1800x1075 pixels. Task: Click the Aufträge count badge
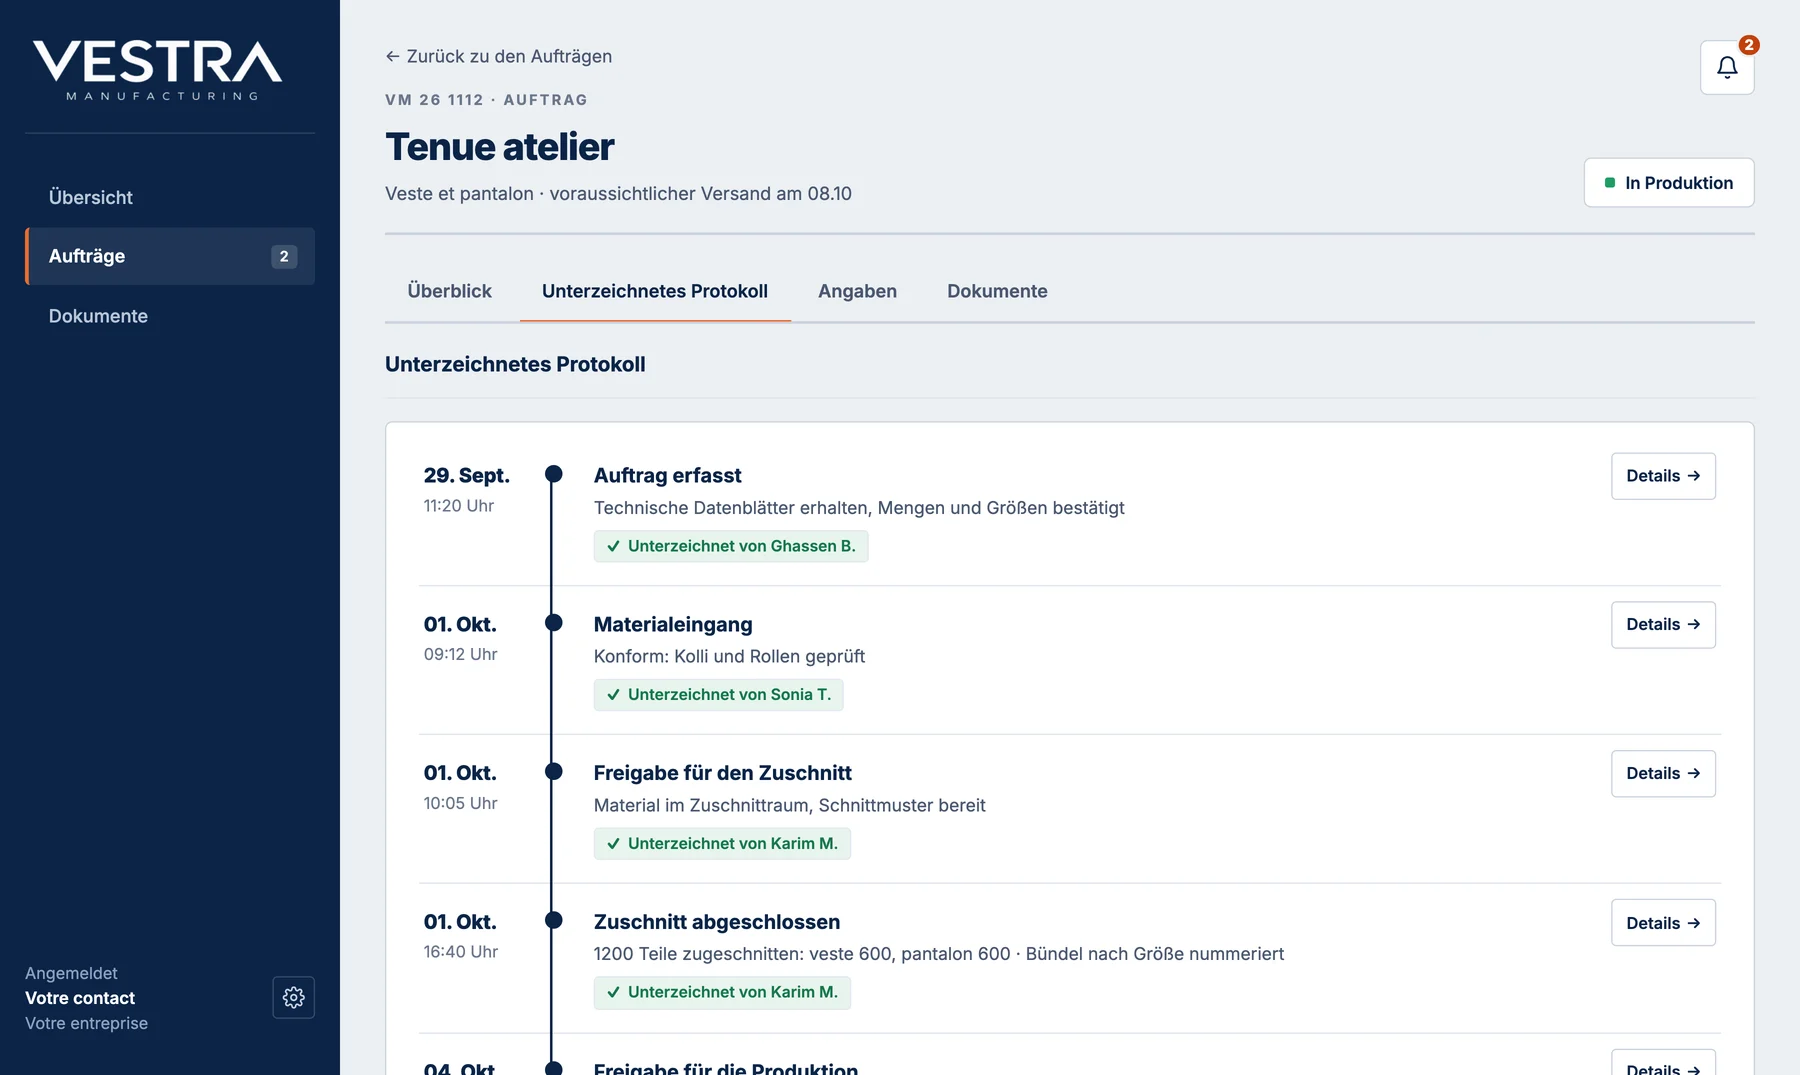(284, 257)
